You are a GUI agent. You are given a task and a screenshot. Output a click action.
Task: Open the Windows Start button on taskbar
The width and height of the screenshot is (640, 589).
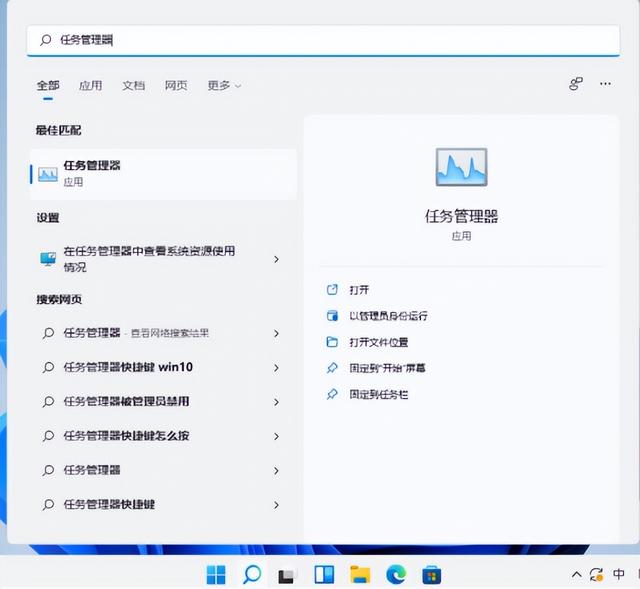[216, 575]
